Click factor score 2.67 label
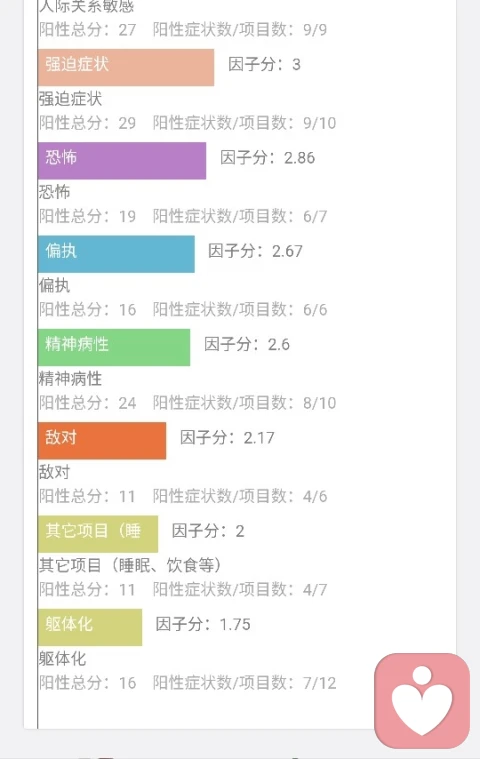 tap(255, 251)
